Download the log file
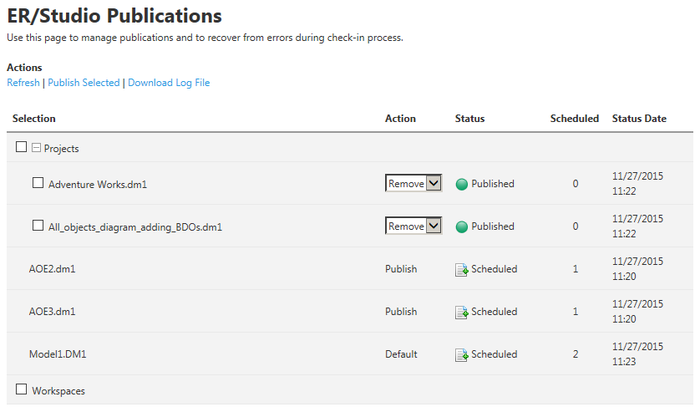700x412 pixels. 169,83
